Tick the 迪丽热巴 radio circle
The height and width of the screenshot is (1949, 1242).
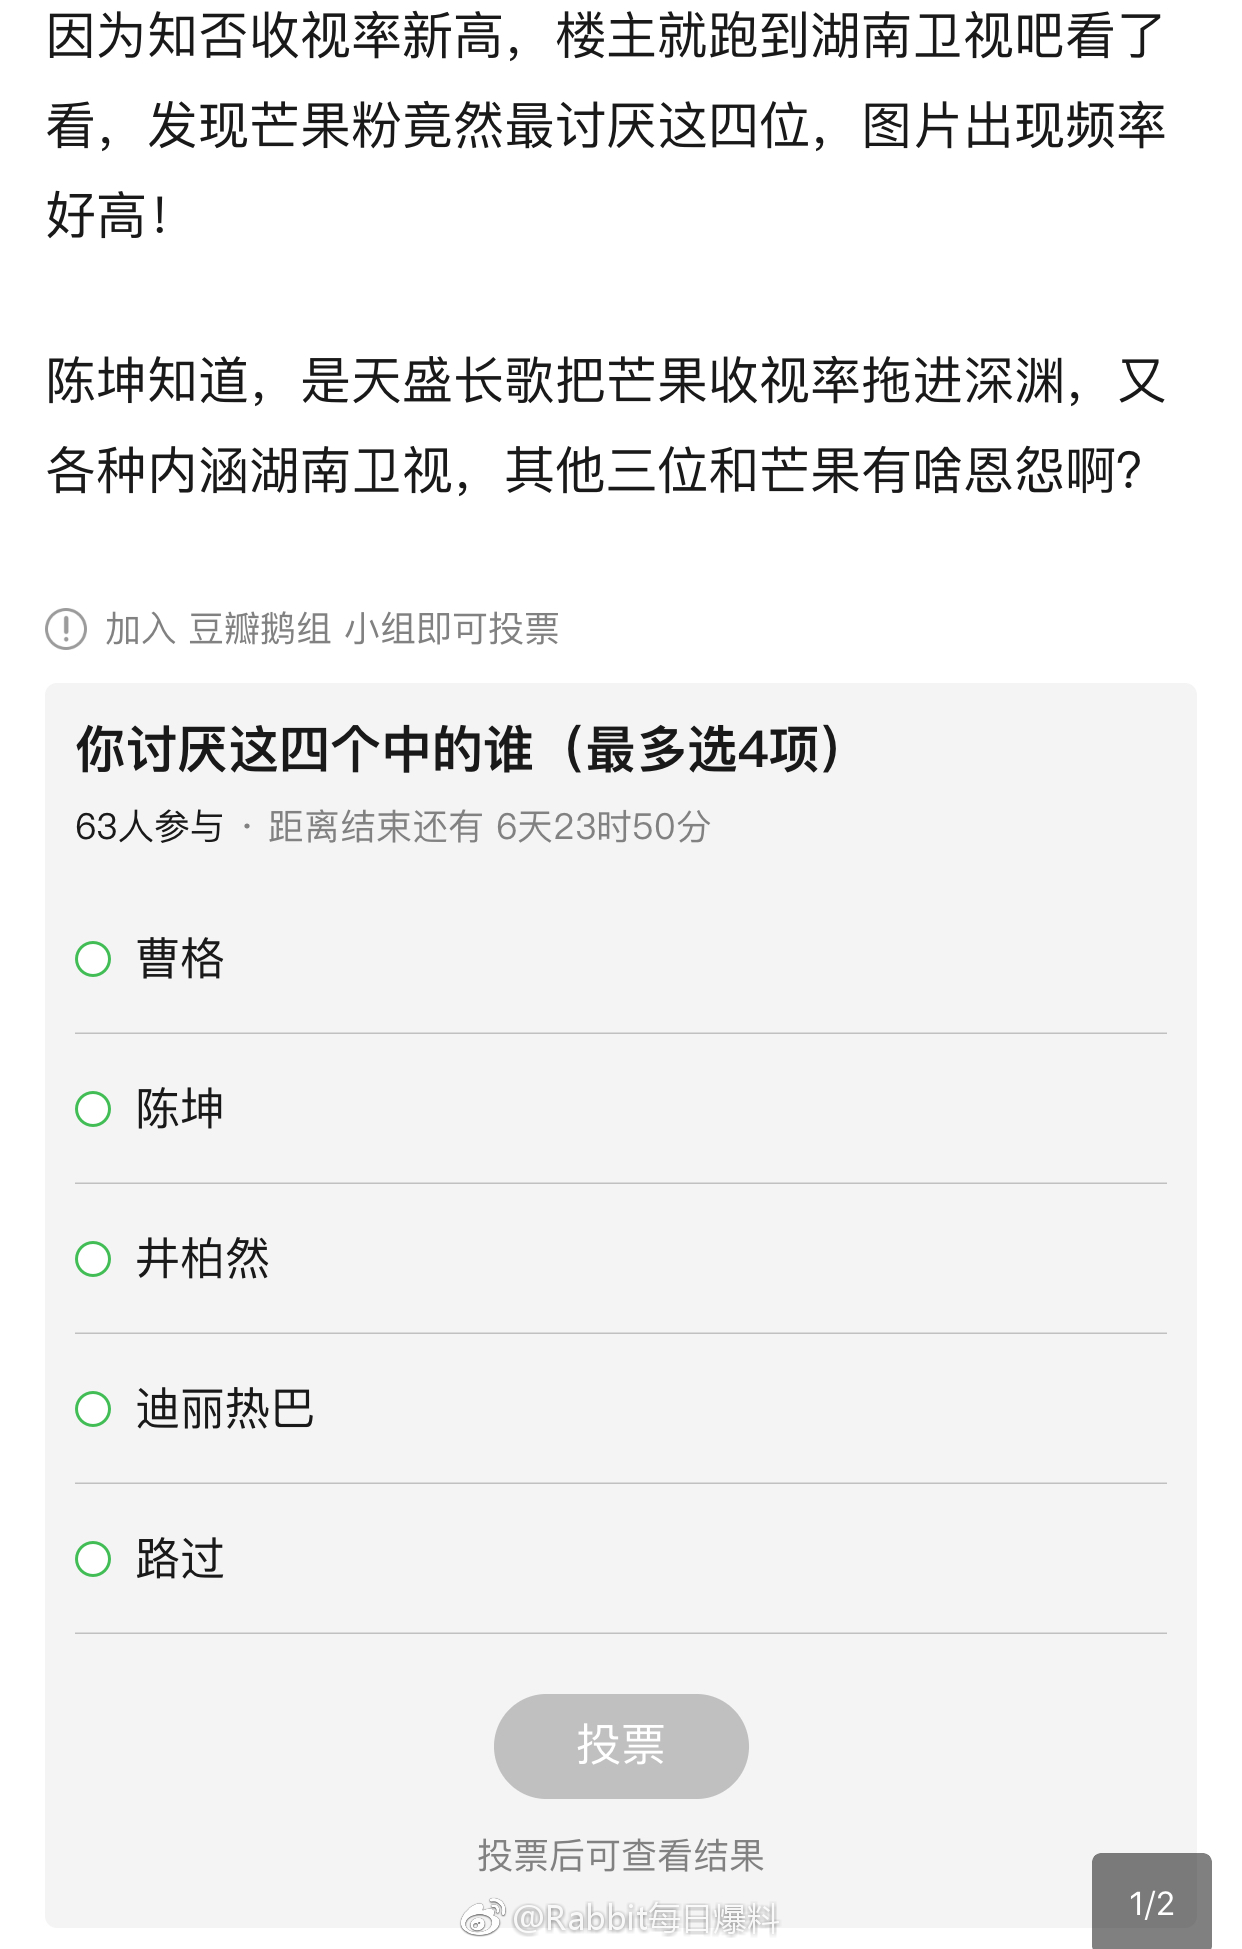pos(93,1409)
